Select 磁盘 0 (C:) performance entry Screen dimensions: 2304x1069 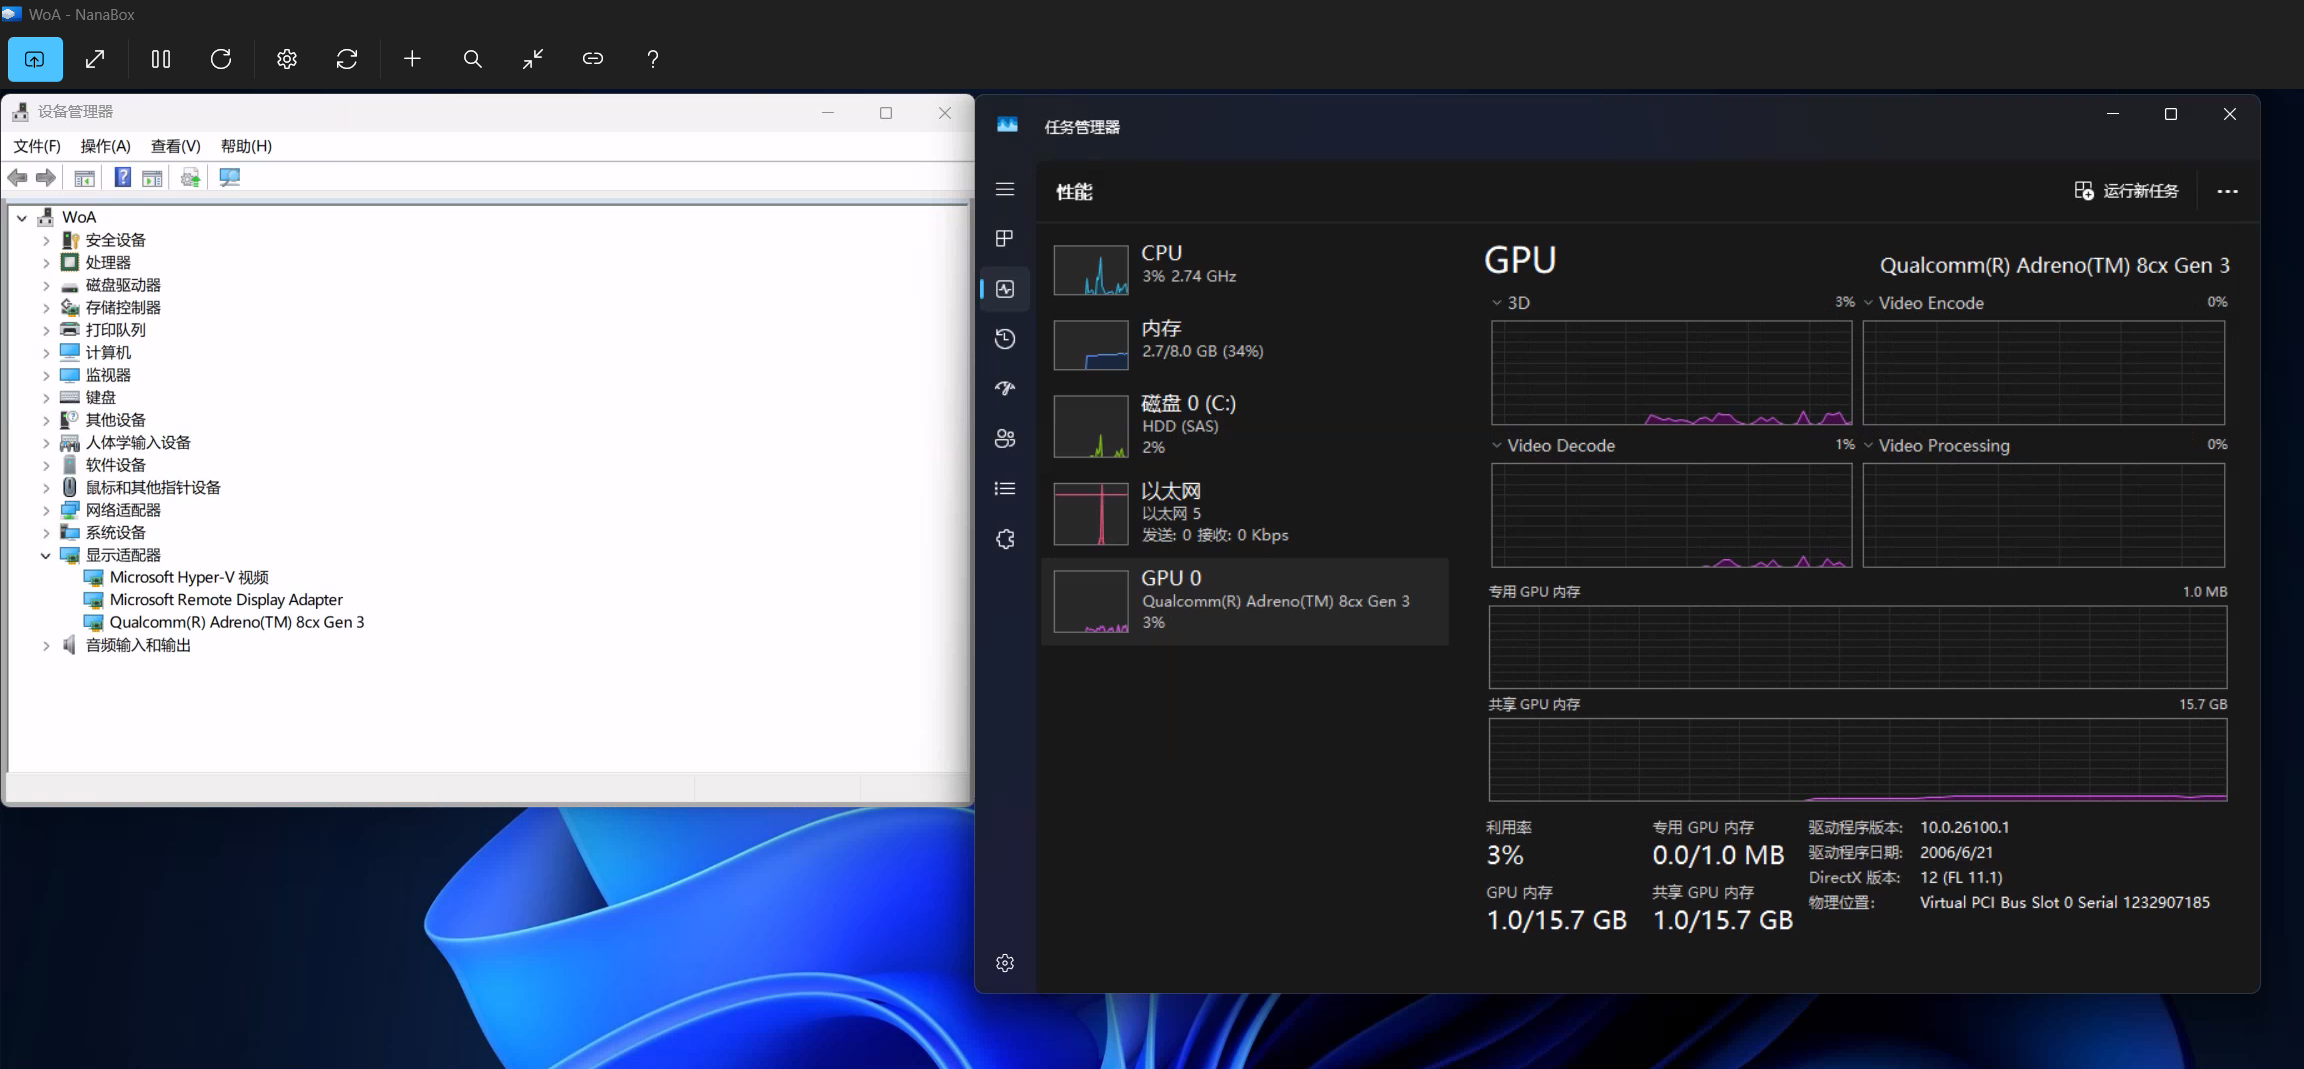point(1245,426)
